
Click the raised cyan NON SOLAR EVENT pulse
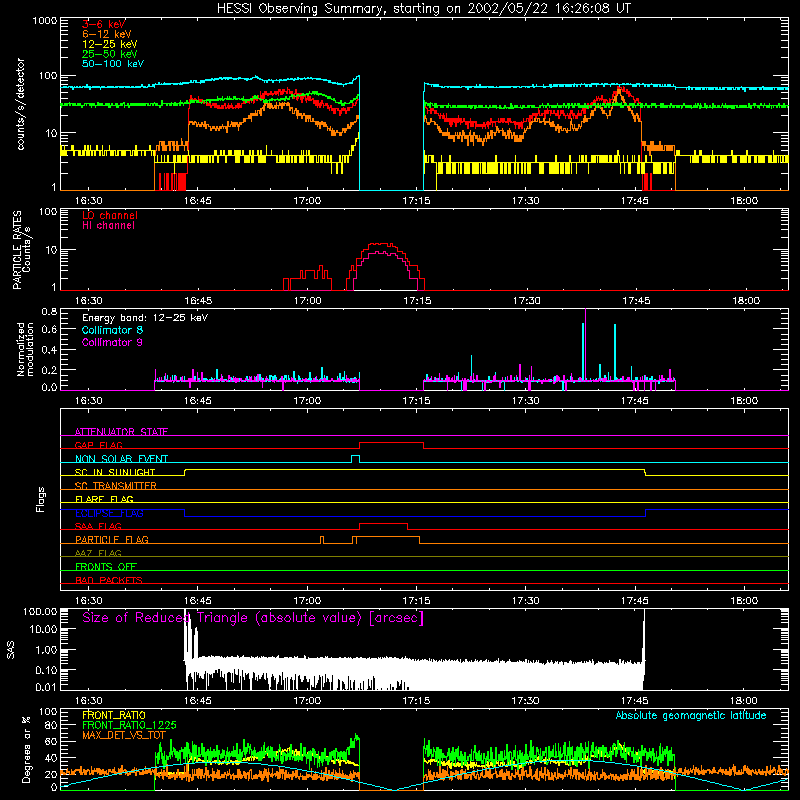coord(356,456)
